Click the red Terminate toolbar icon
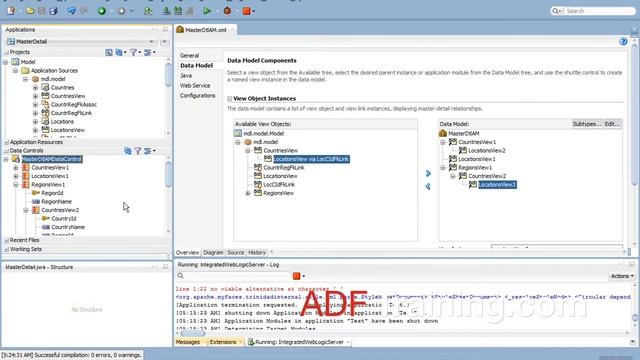The image size is (640, 360). coord(247,11)
